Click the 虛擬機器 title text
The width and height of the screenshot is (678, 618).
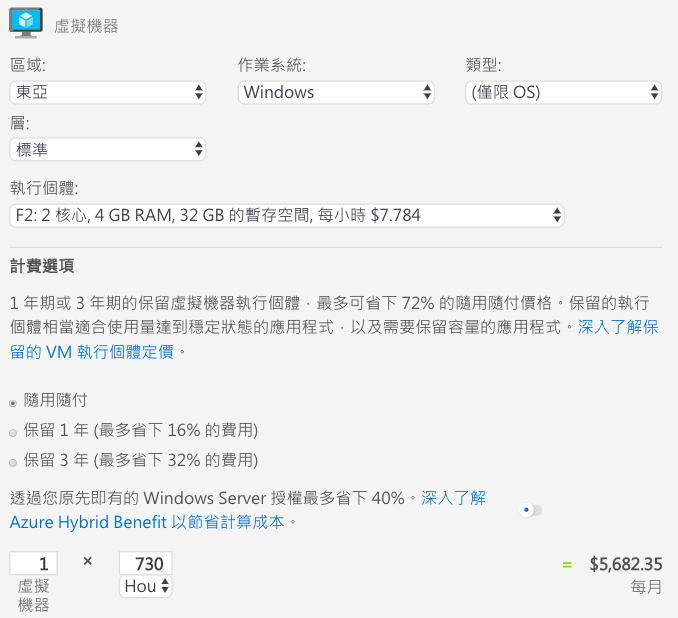(86, 26)
